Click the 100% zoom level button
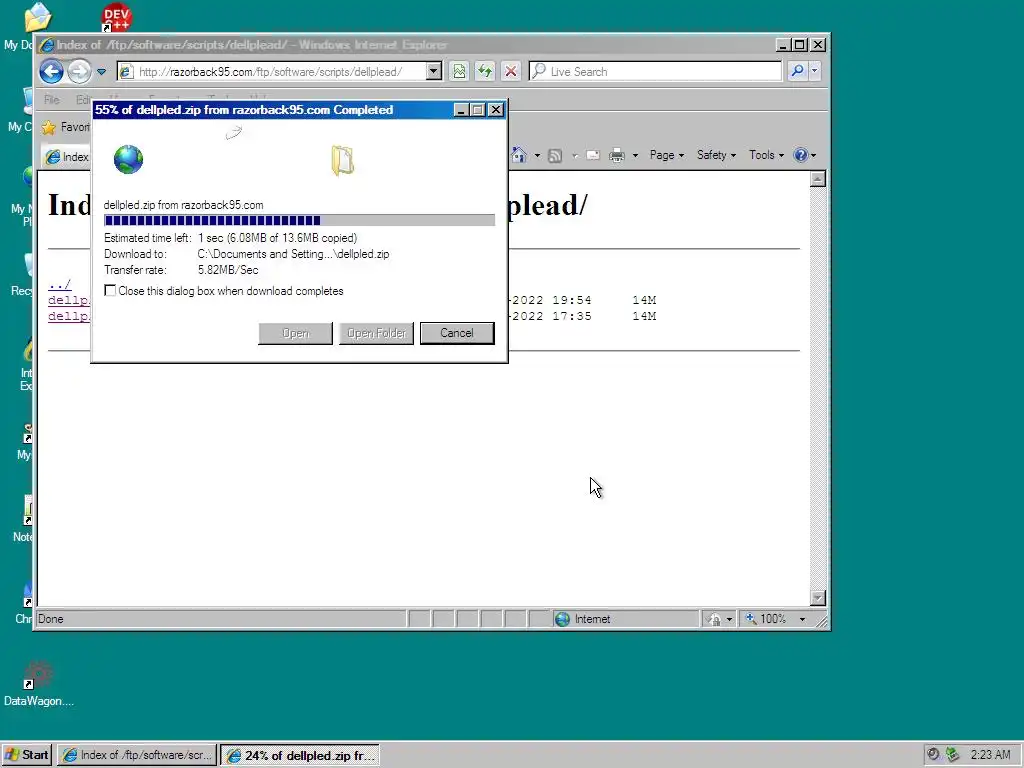1024x768 pixels. [766, 618]
